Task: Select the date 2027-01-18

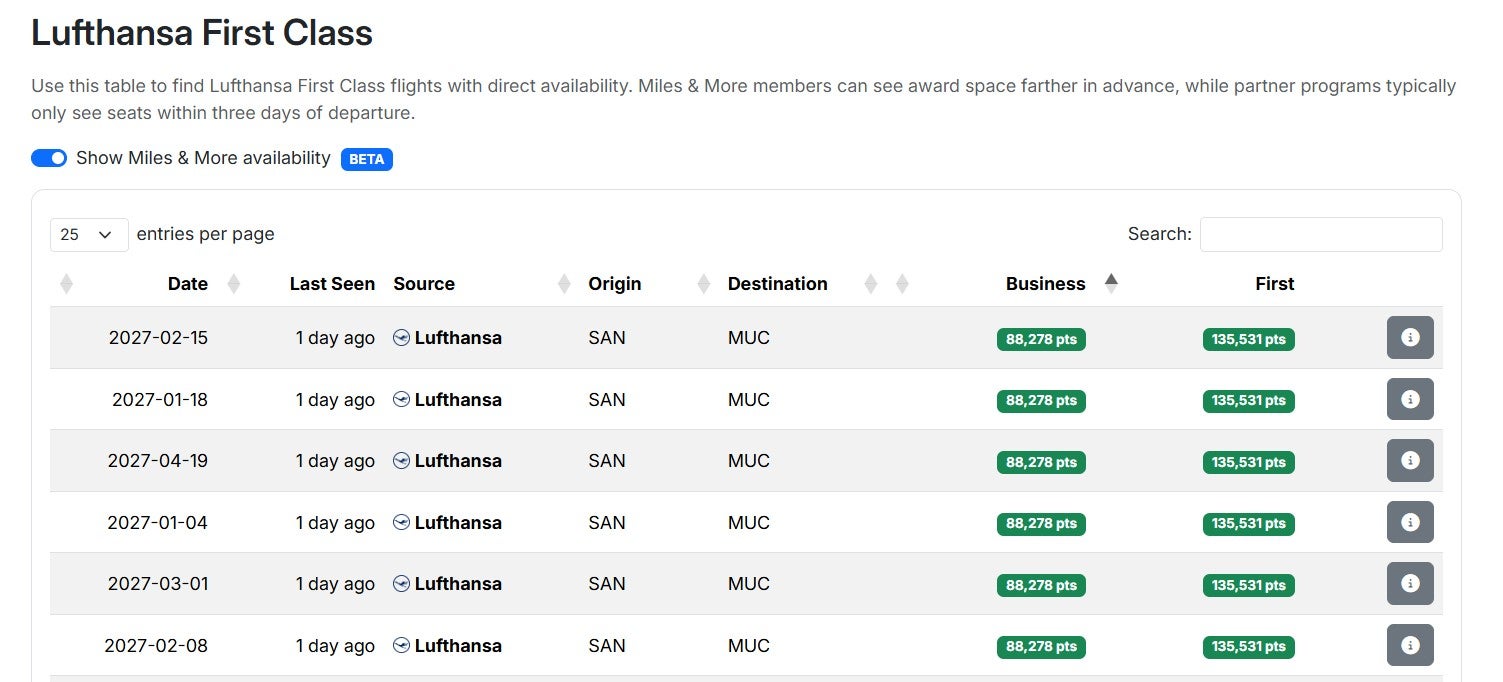Action: coord(160,400)
